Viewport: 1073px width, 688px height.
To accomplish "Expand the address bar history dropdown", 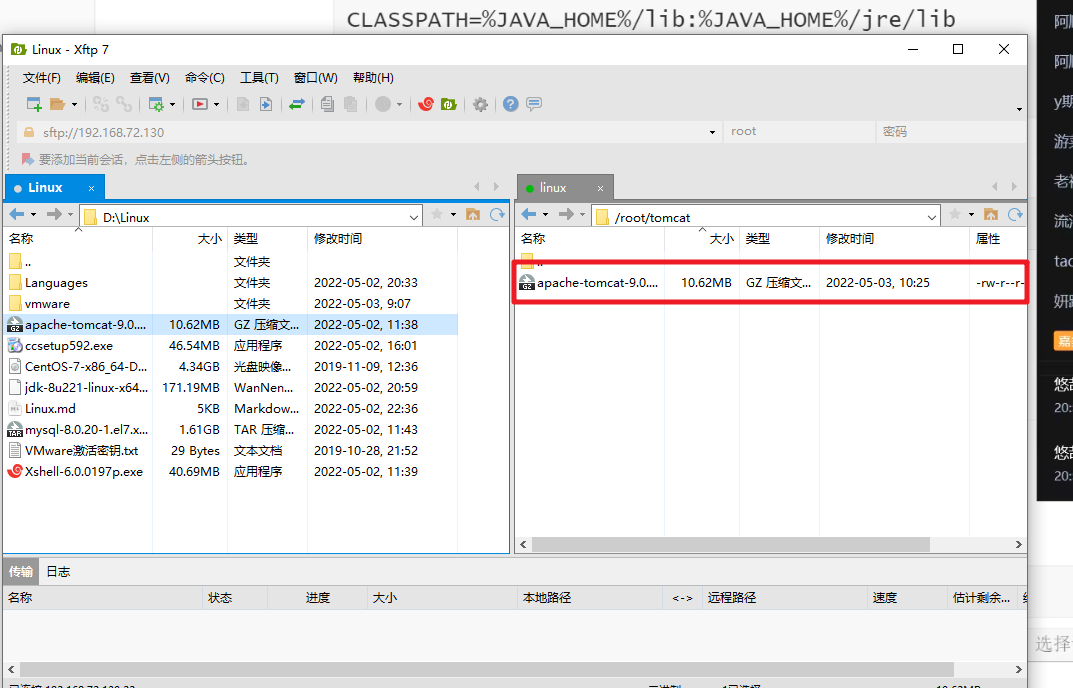I will (x=712, y=132).
